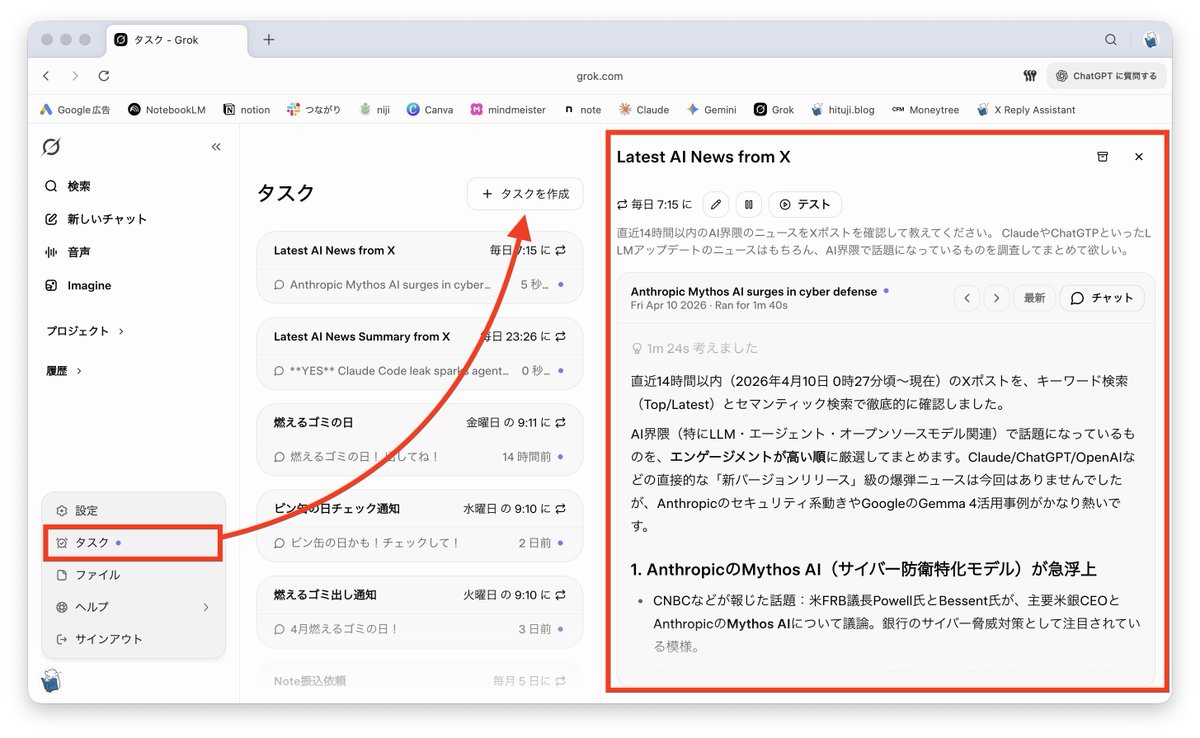This screenshot has height=738, width=1200.
Task: Open niji bookmark
Action: pos(375,110)
